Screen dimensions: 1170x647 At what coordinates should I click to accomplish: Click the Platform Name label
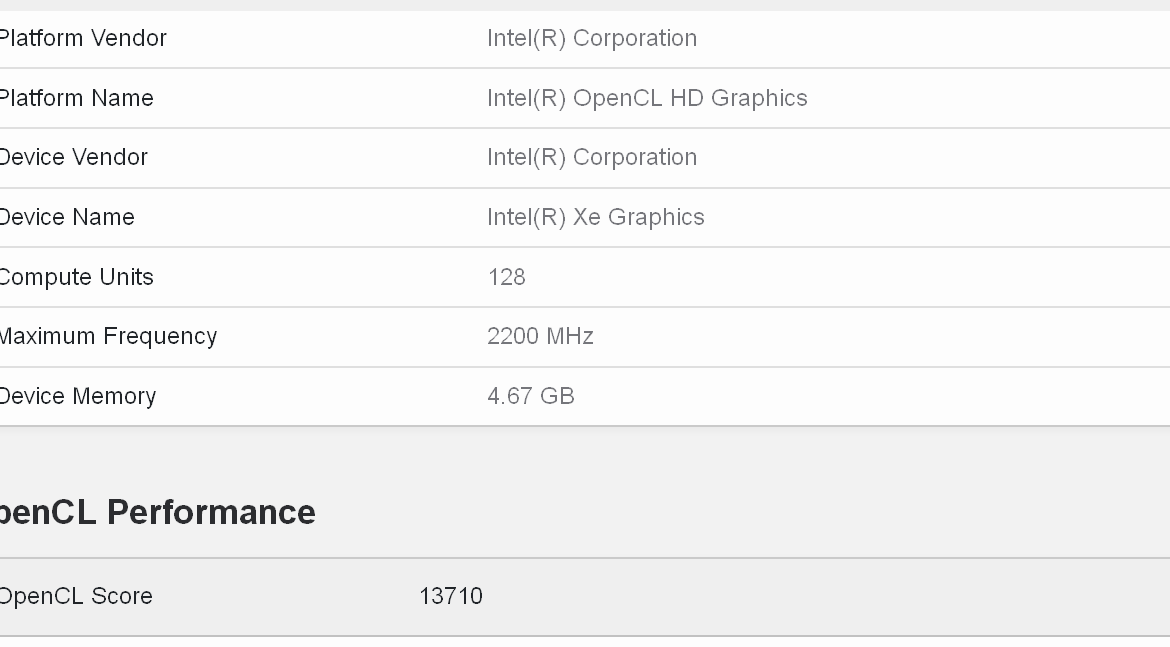pyautogui.click(x=76, y=98)
